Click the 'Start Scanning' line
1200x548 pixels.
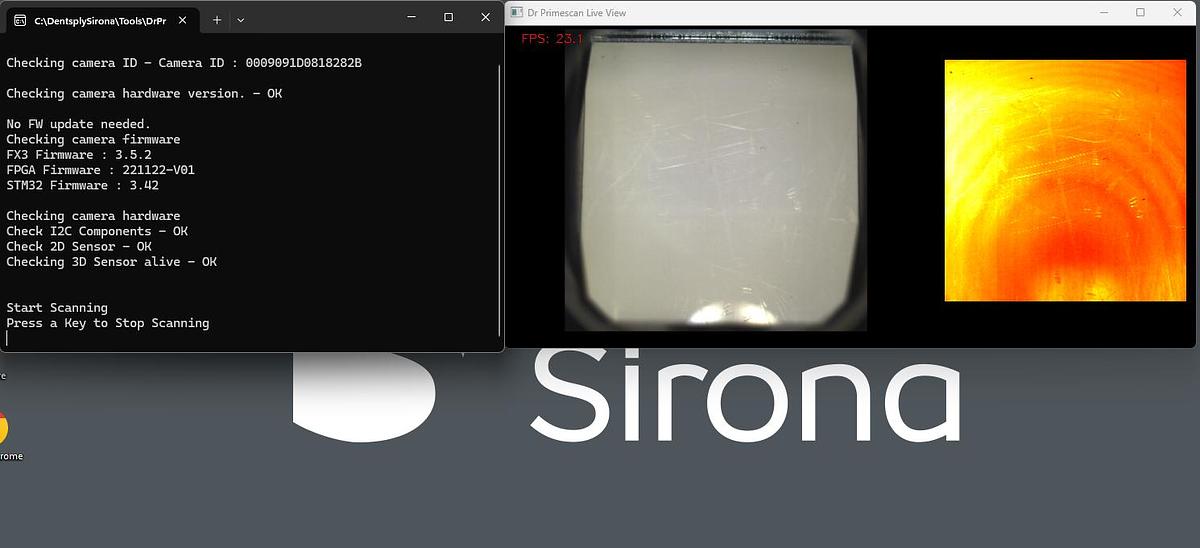click(x=57, y=308)
